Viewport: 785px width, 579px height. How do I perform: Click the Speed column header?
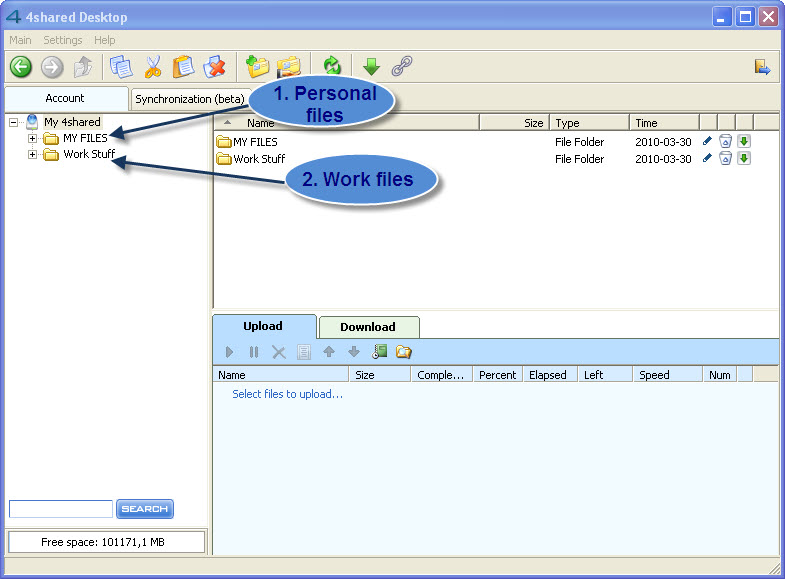pyautogui.click(x=667, y=375)
